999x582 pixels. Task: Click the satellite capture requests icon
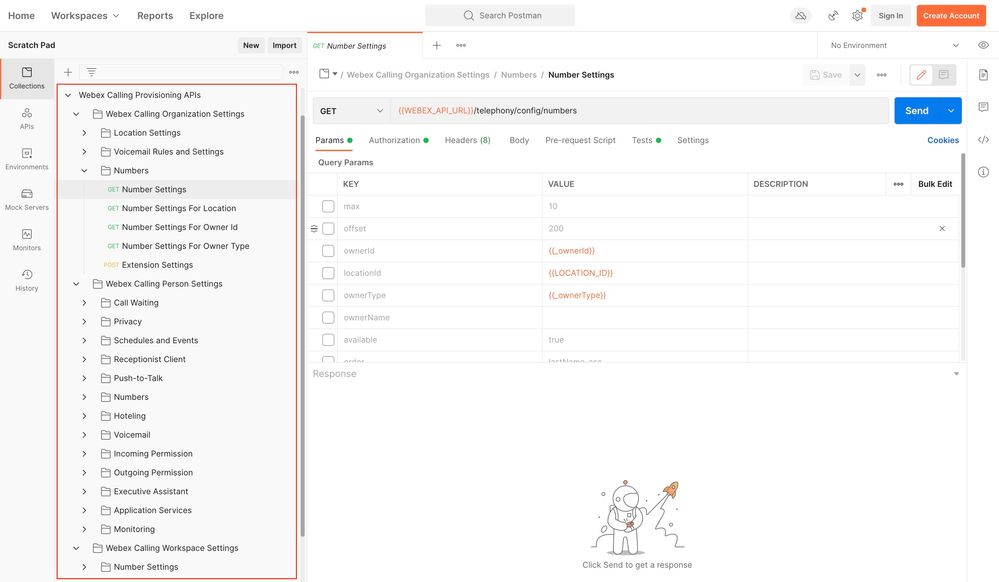(833, 15)
